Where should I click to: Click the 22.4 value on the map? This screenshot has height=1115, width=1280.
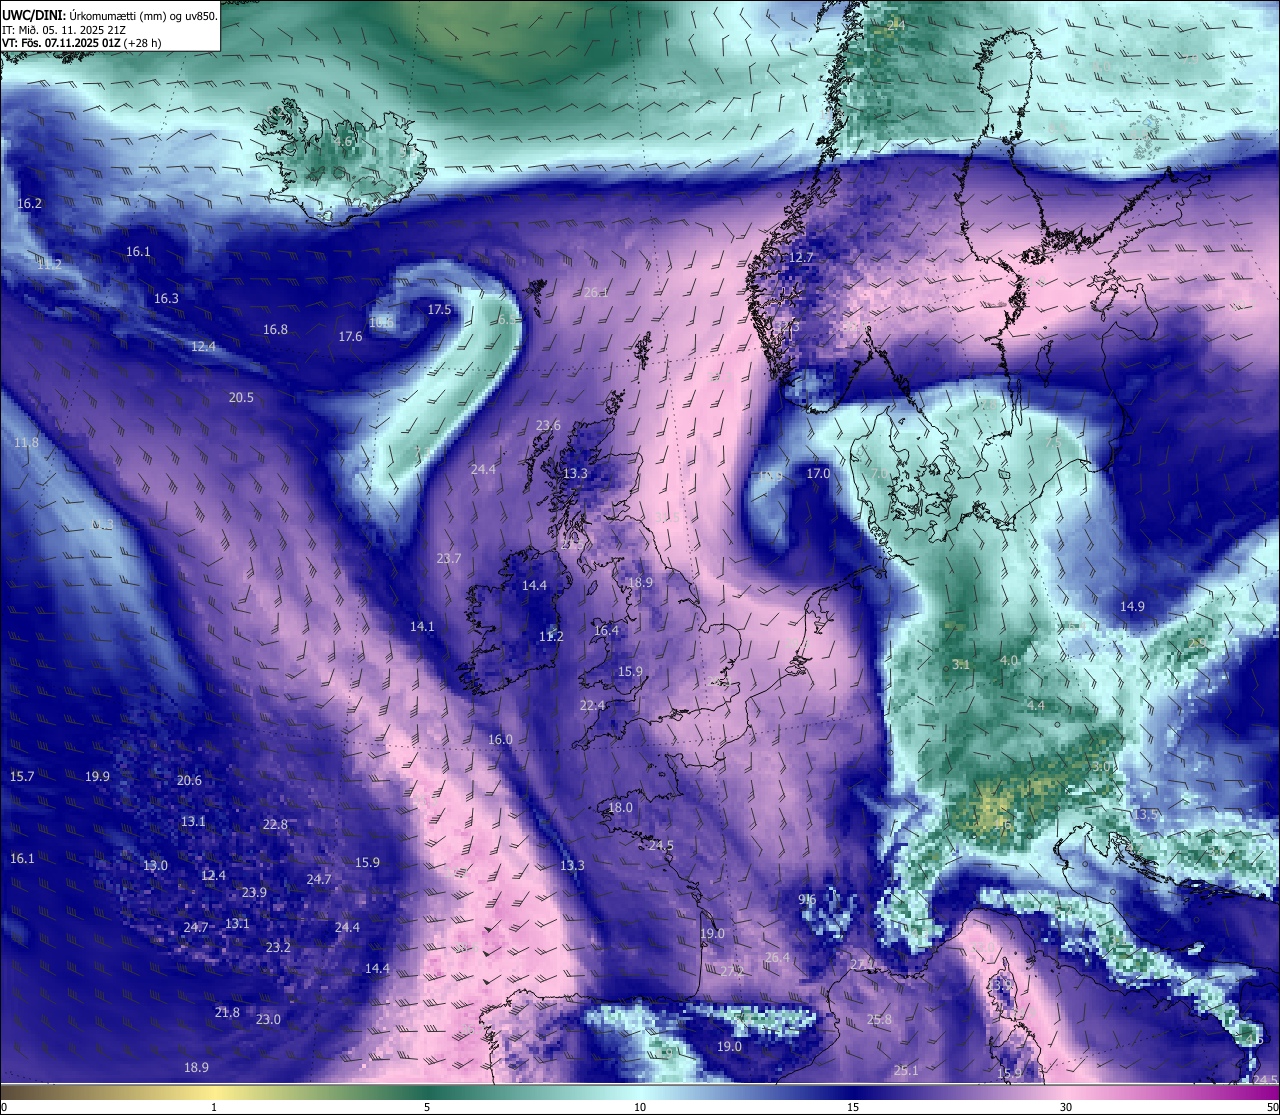point(592,705)
